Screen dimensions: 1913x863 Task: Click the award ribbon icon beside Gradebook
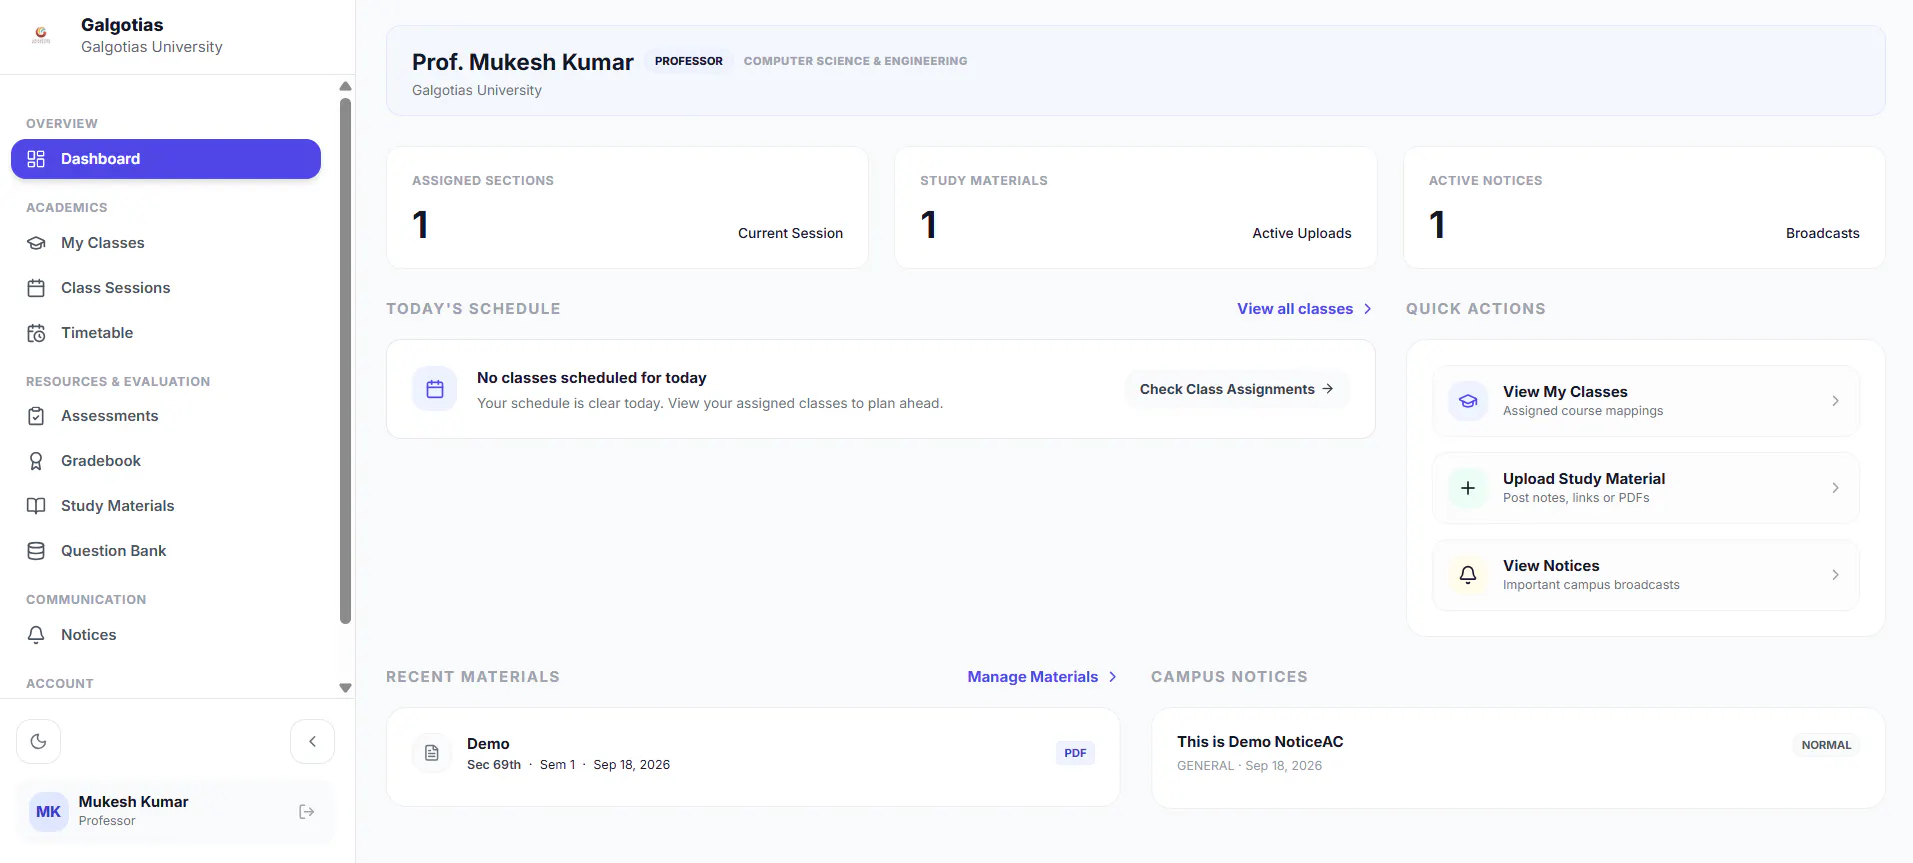[x=36, y=461]
